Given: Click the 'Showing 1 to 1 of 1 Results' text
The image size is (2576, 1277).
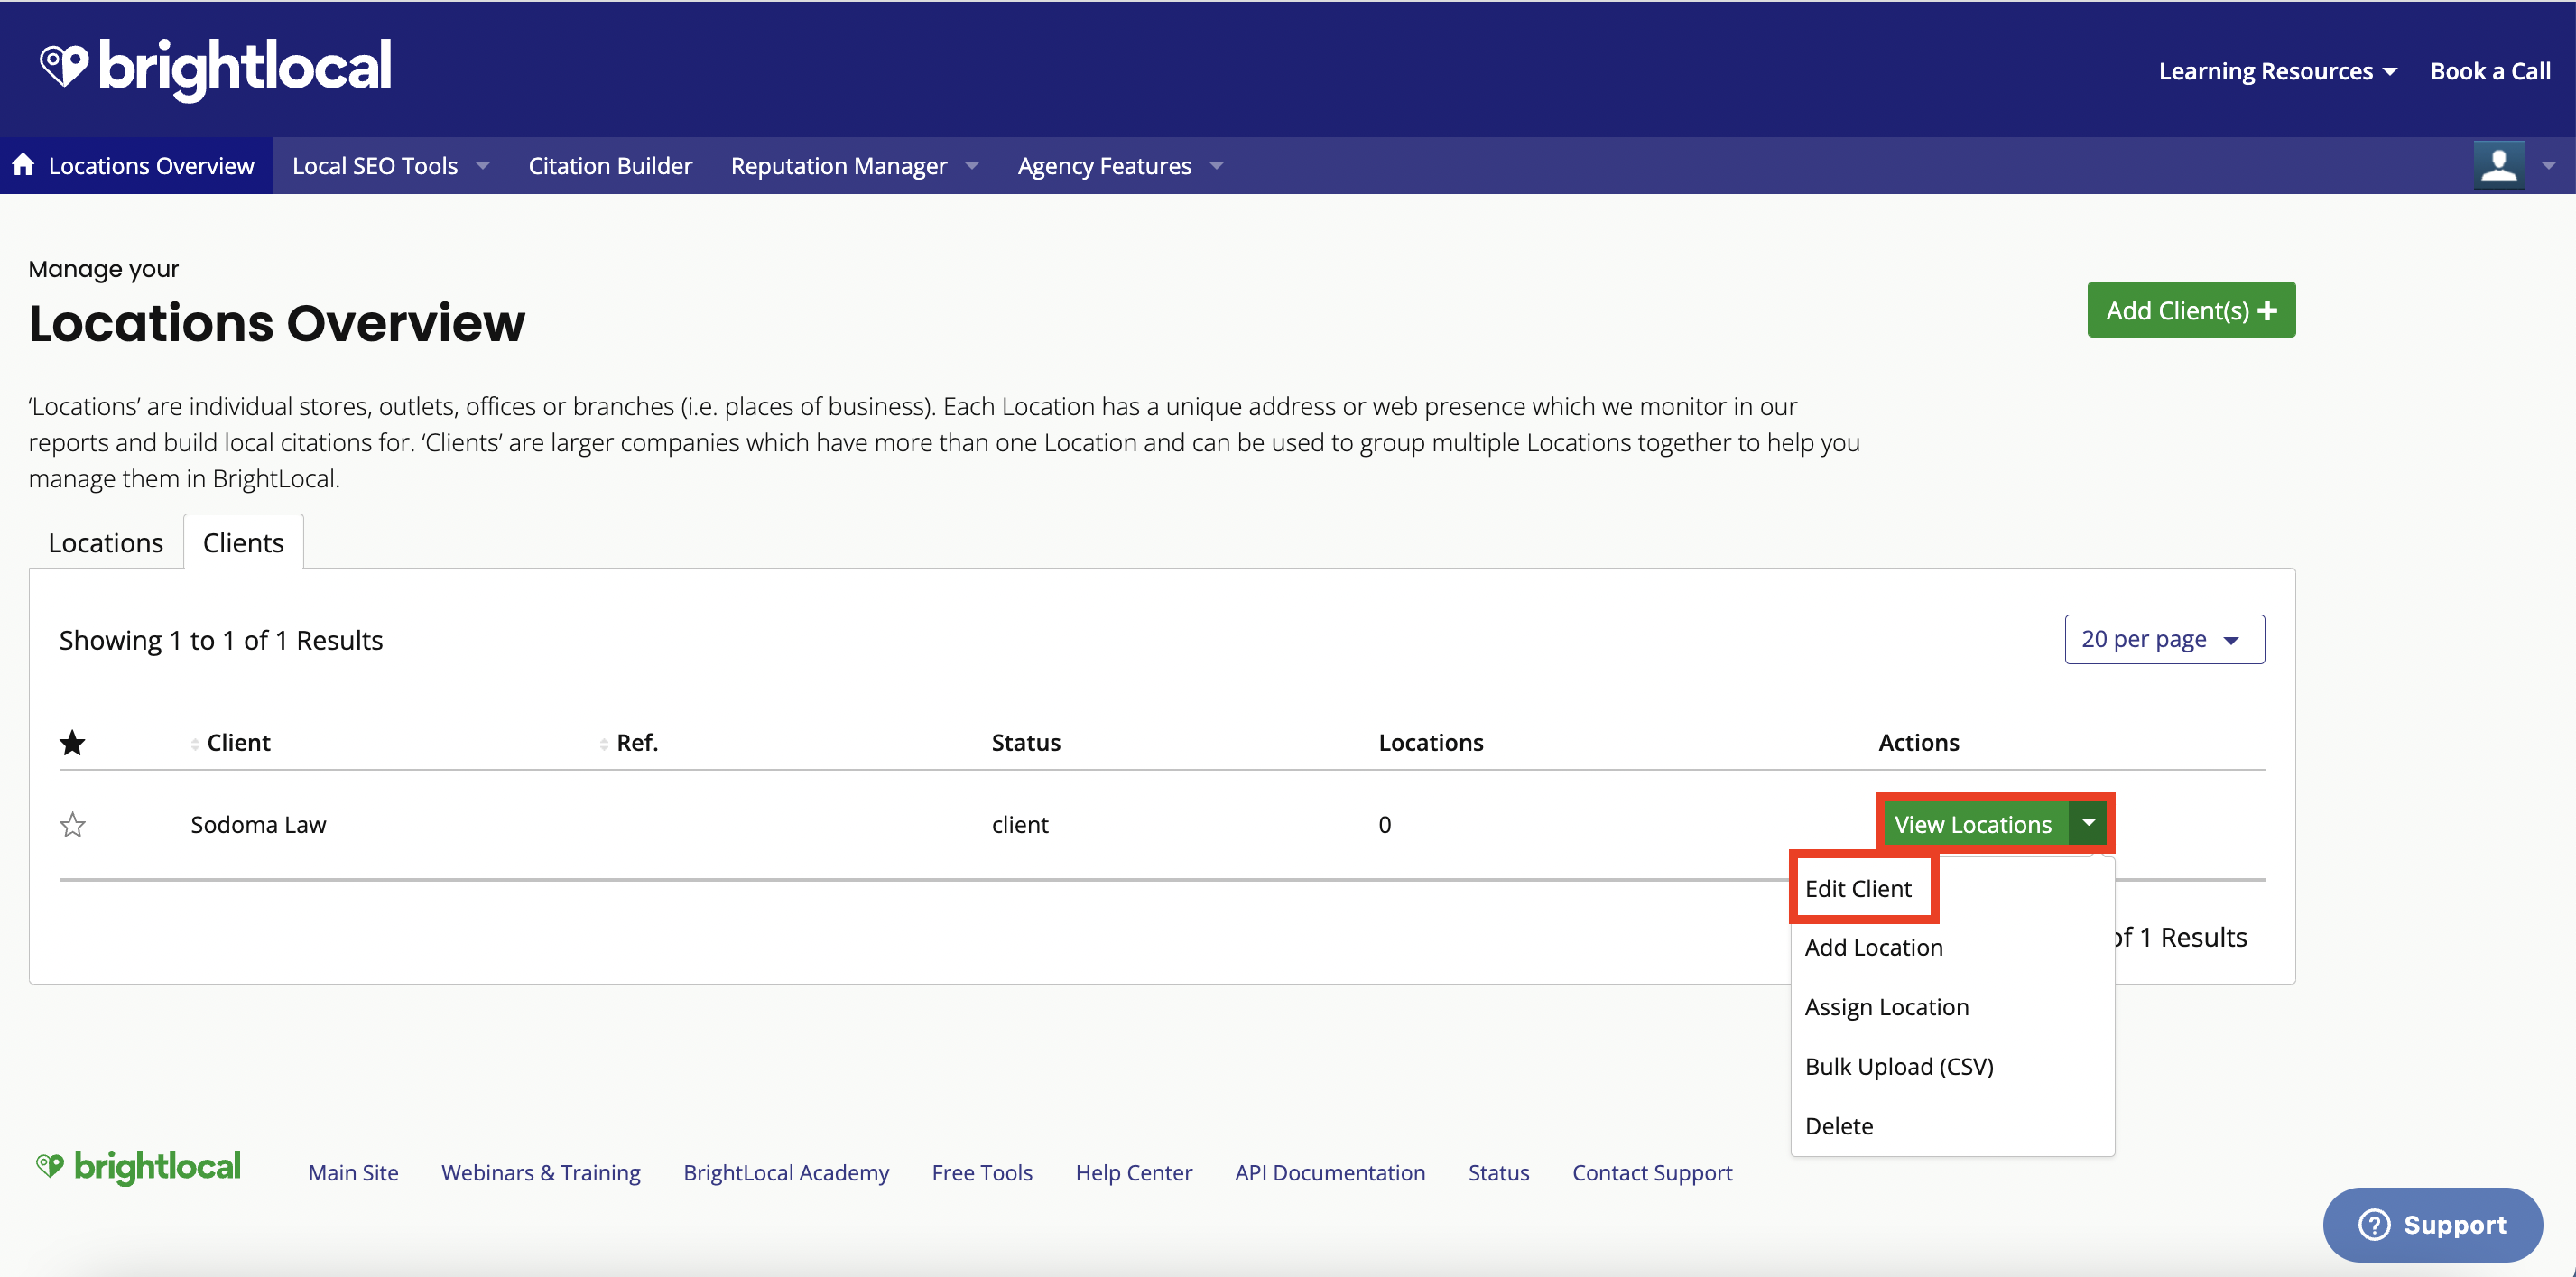Looking at the screenshot, I should 221,640.
